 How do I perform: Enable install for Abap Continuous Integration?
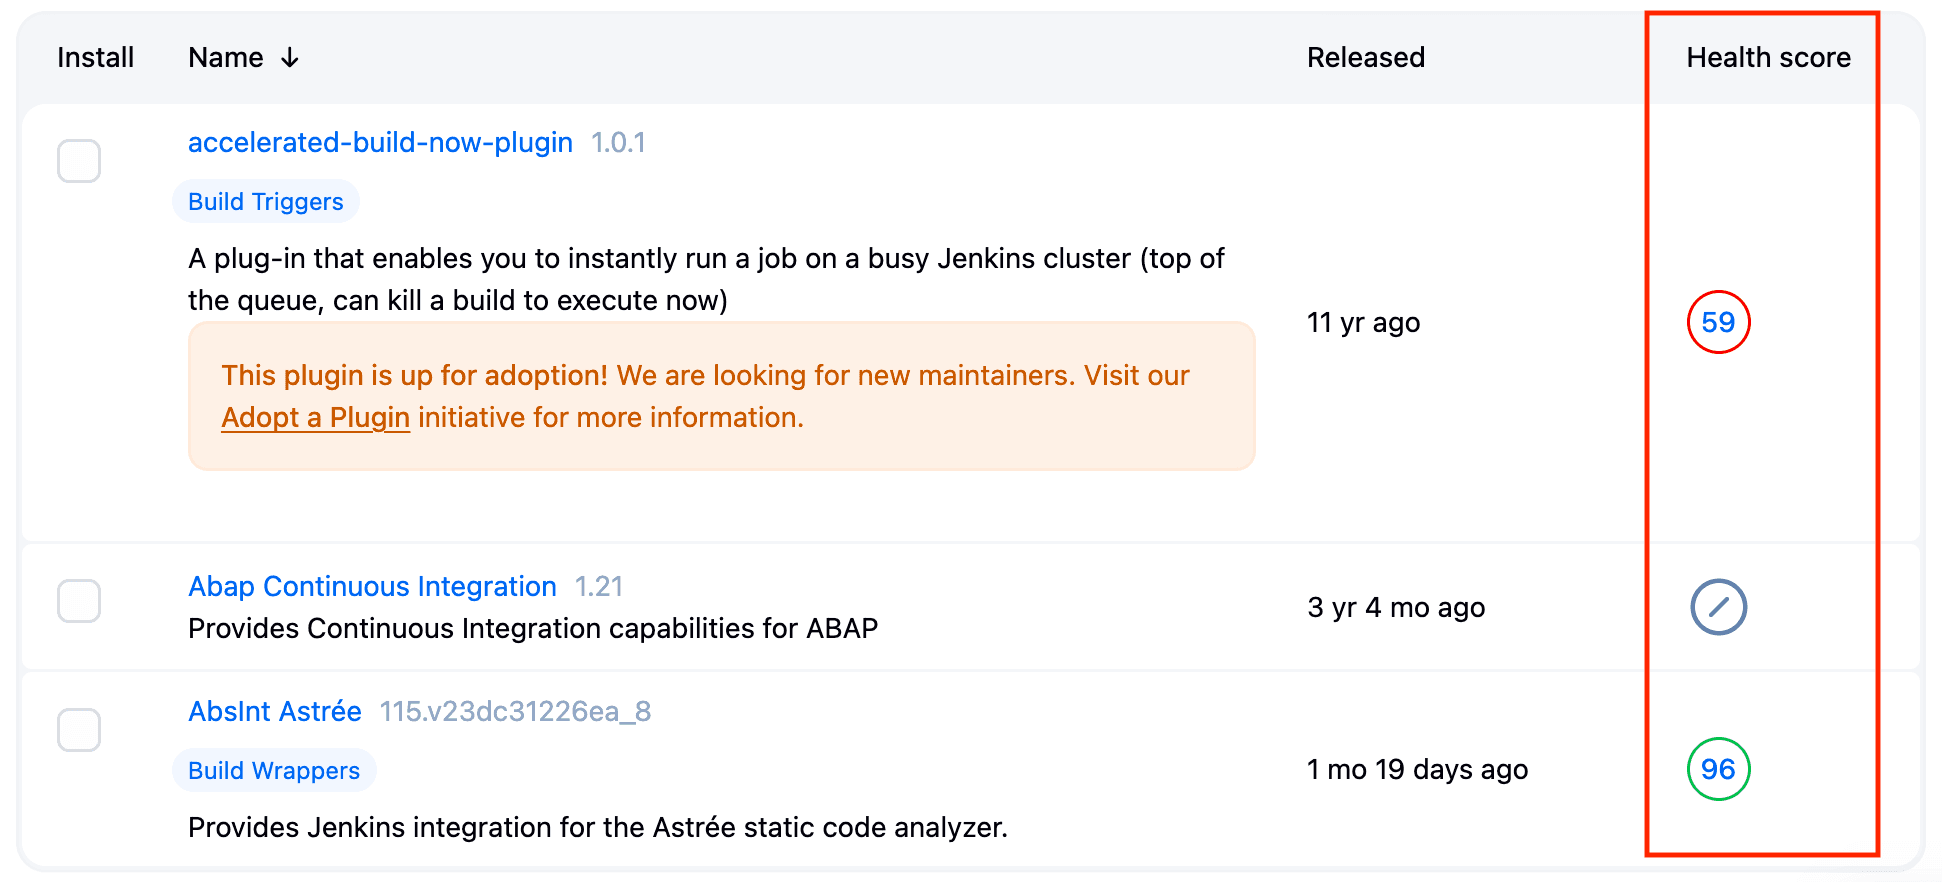pyautogui.click(x=79, y=601)
